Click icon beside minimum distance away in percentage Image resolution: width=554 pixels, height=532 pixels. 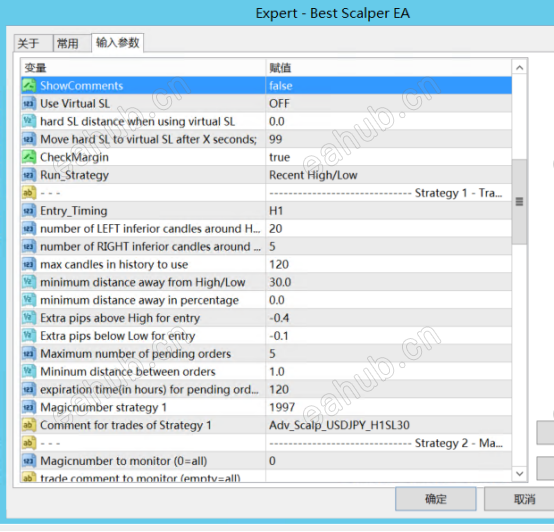(29, 300)
